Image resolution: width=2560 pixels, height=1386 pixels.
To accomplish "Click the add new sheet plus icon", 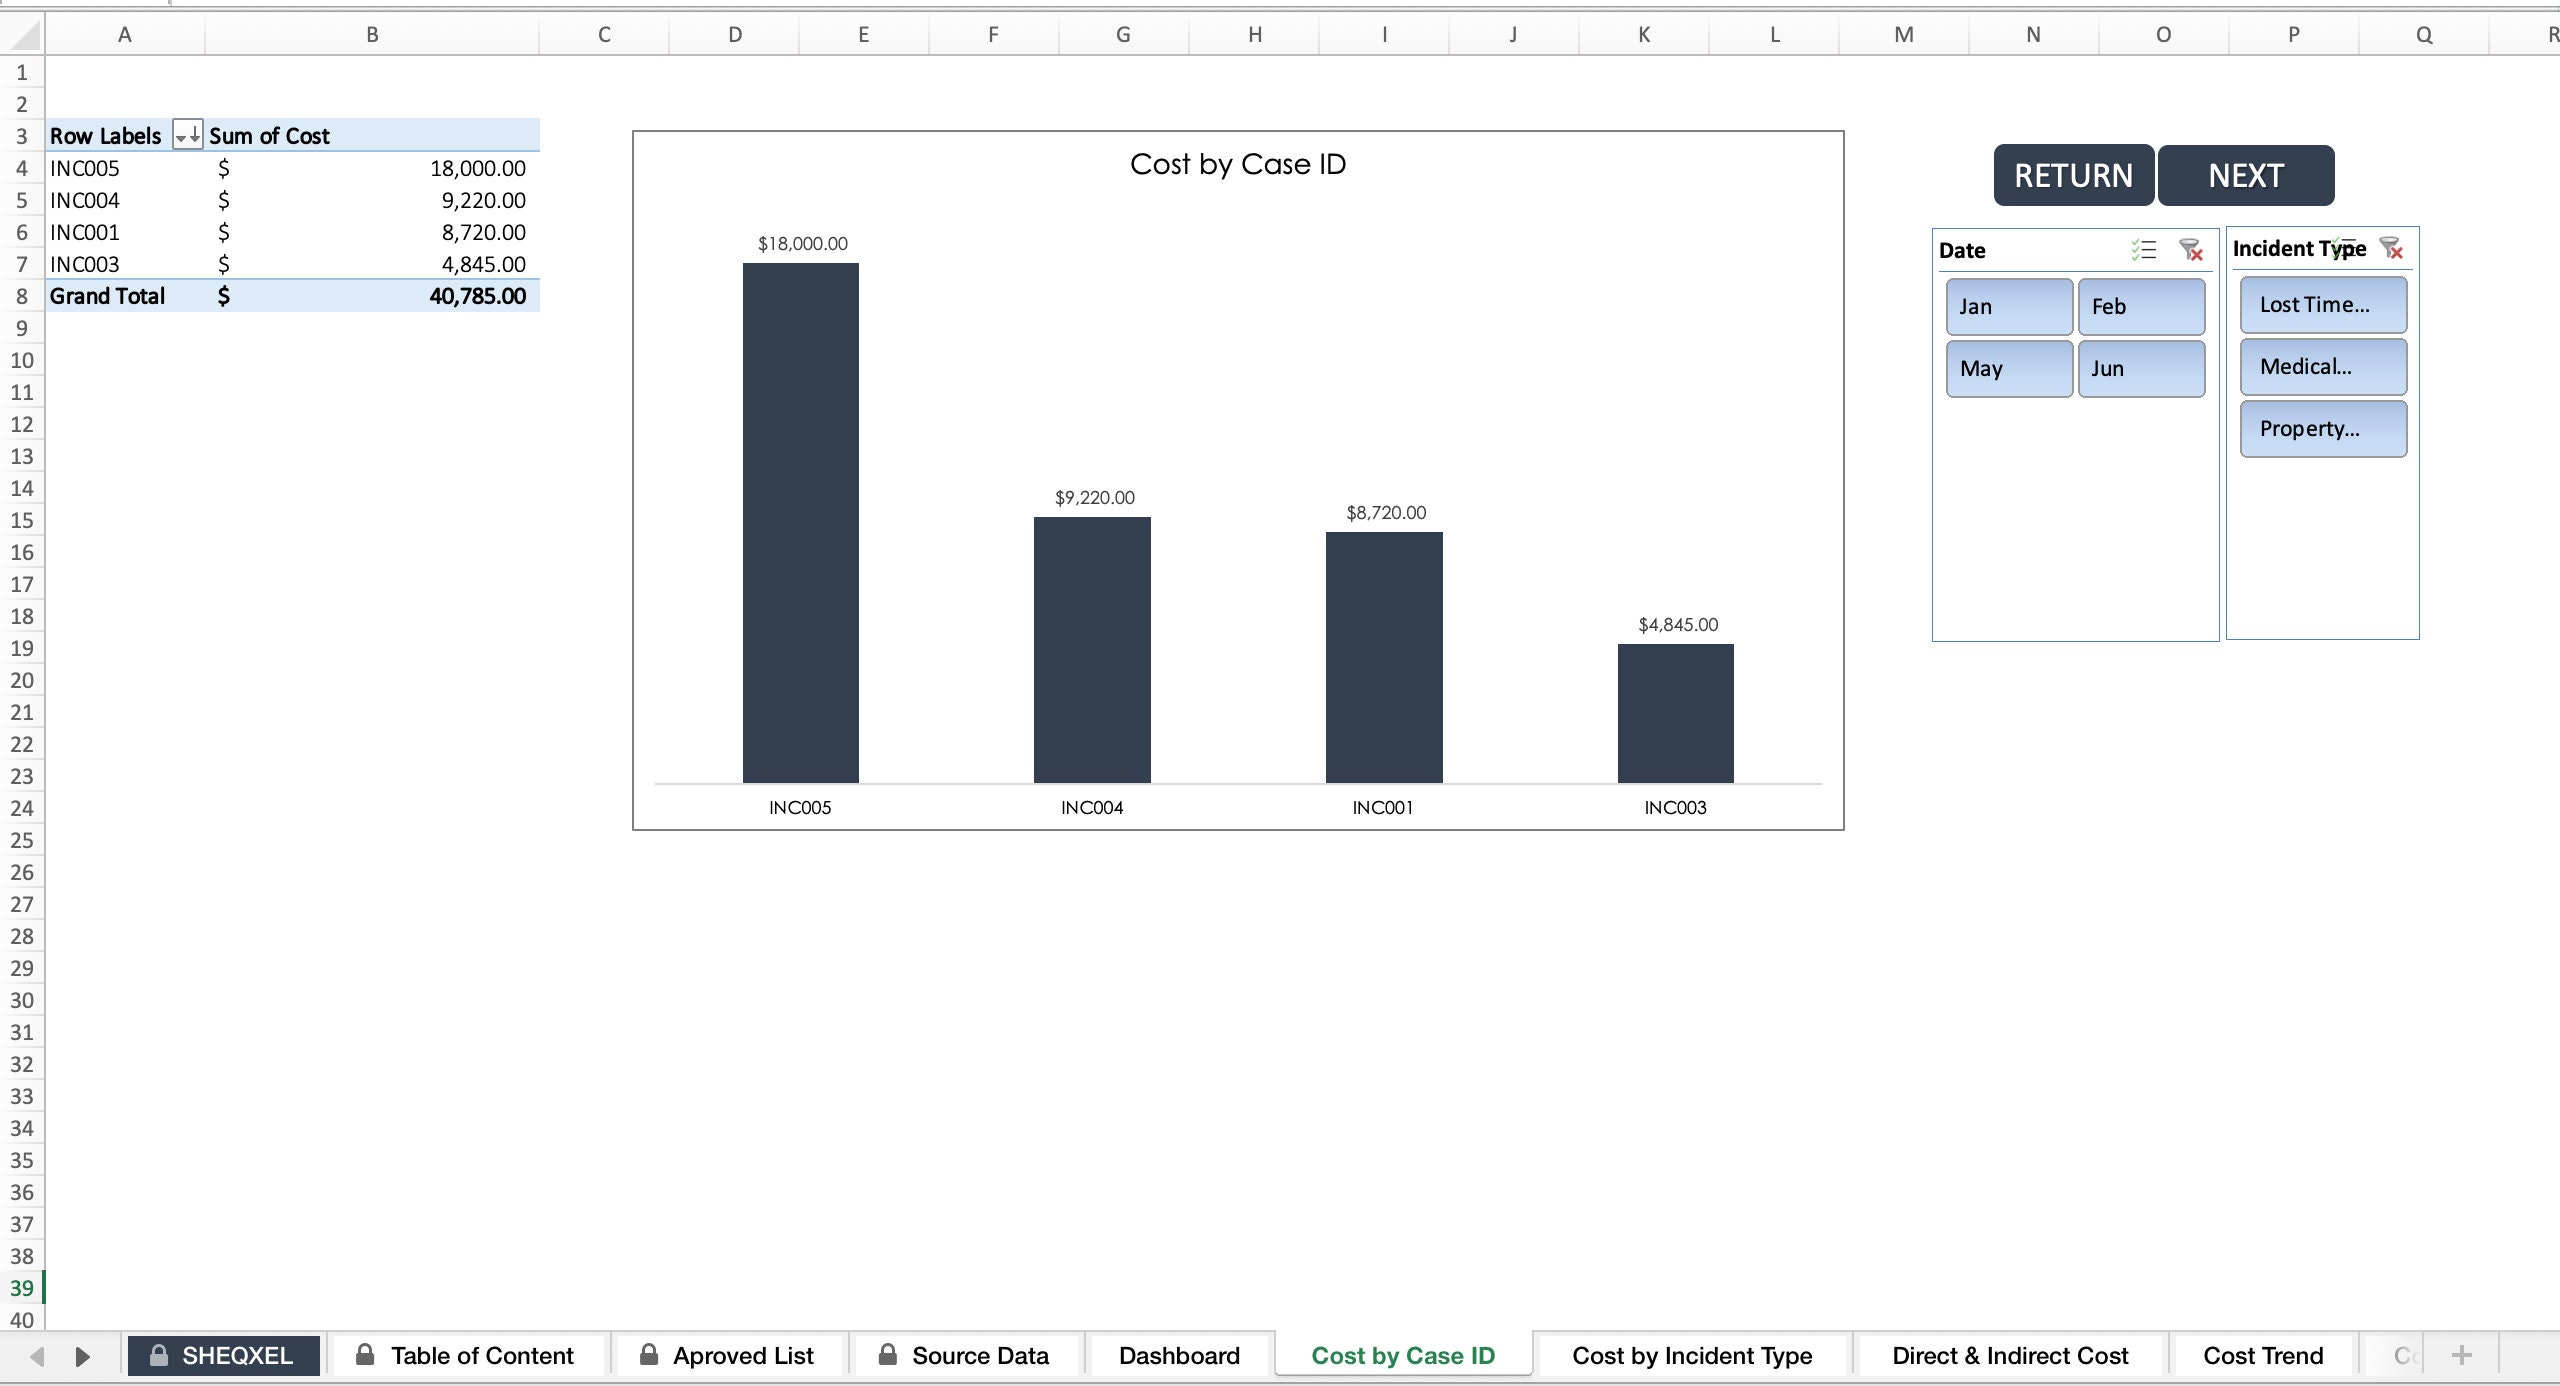I will [2462, 1356].
